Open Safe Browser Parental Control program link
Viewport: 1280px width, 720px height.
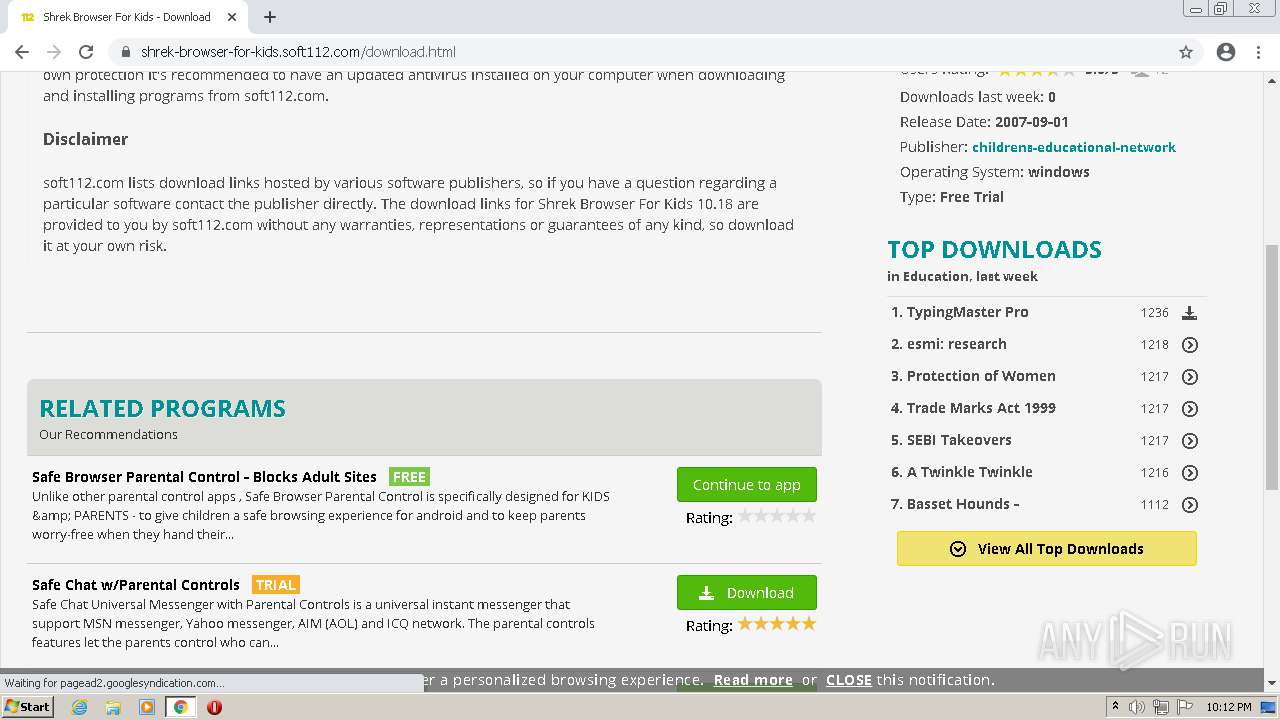coord(204,477)
